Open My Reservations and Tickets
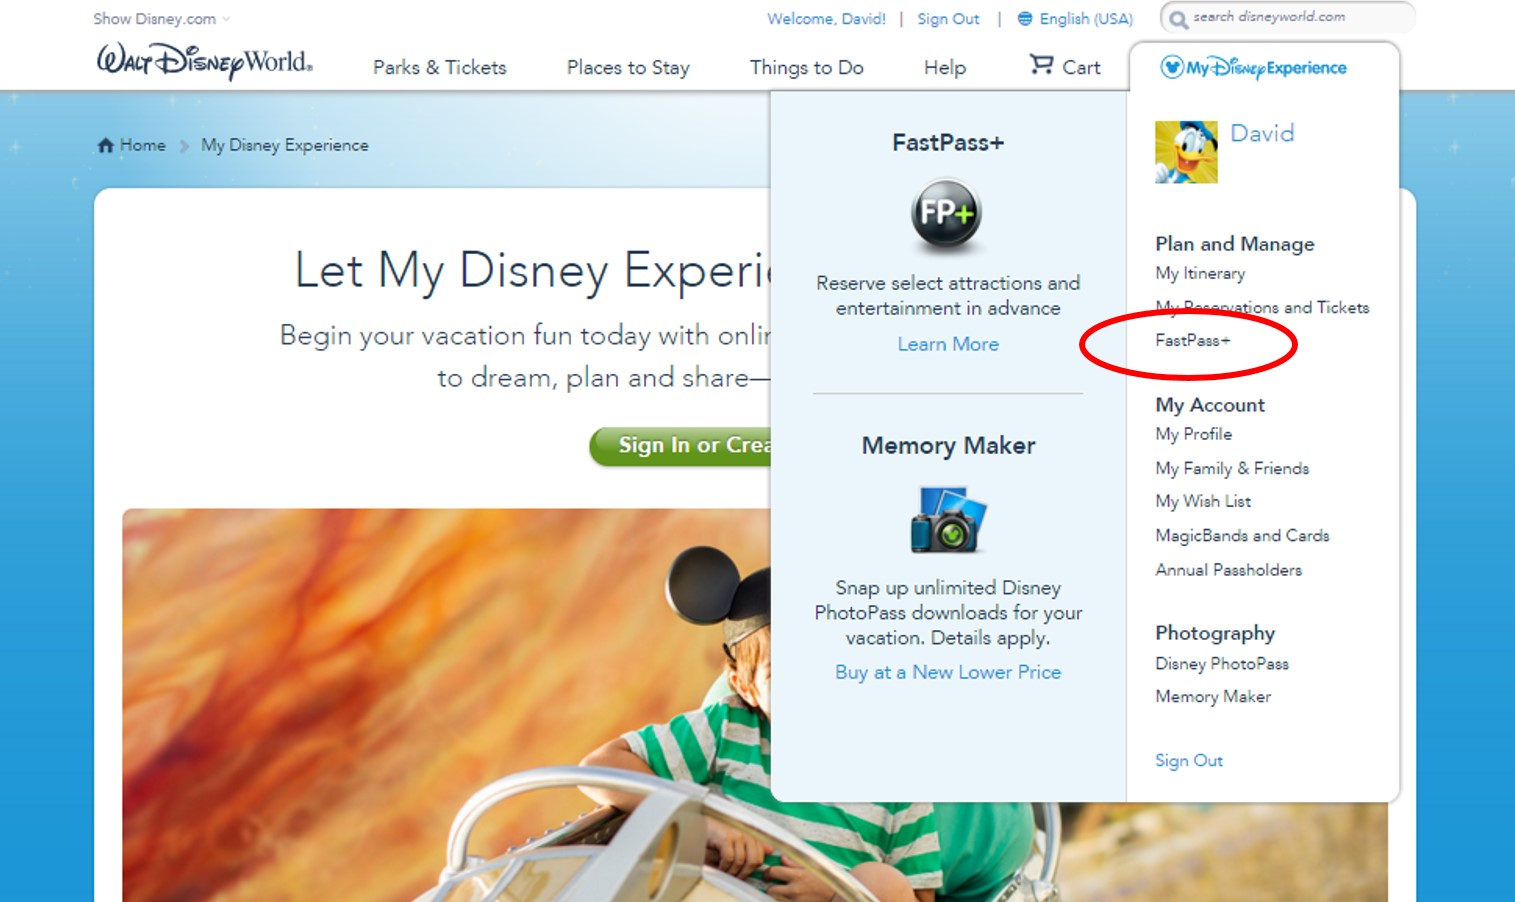 tap(1262, 307)
